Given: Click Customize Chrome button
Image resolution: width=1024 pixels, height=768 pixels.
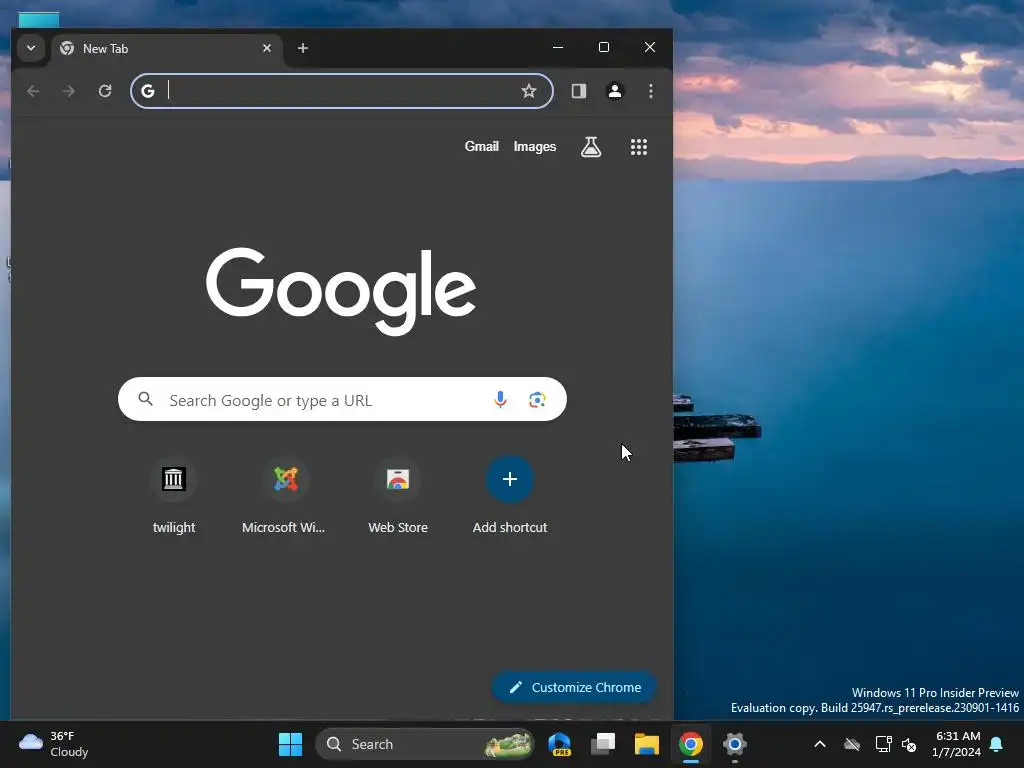Looking at the screenshot, I should 574,687.
